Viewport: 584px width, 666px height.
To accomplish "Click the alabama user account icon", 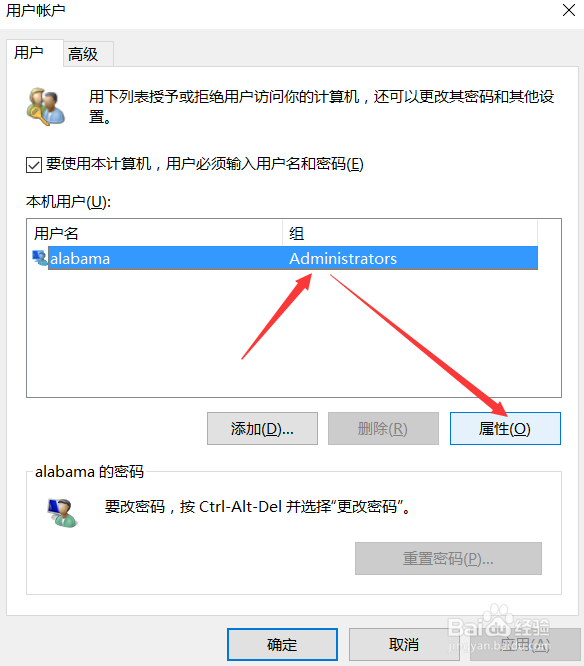I will 40,258.
